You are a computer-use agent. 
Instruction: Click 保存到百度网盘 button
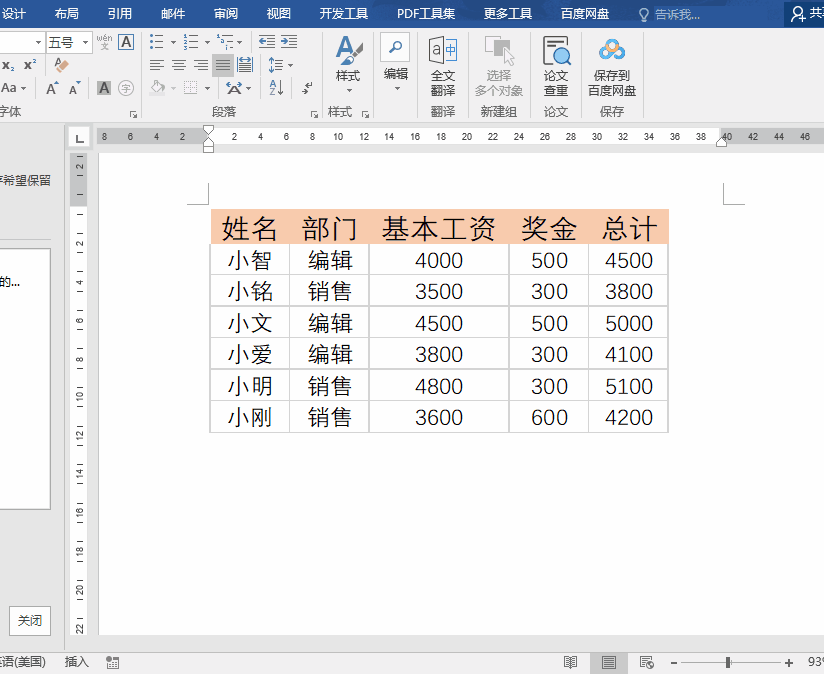612,68
